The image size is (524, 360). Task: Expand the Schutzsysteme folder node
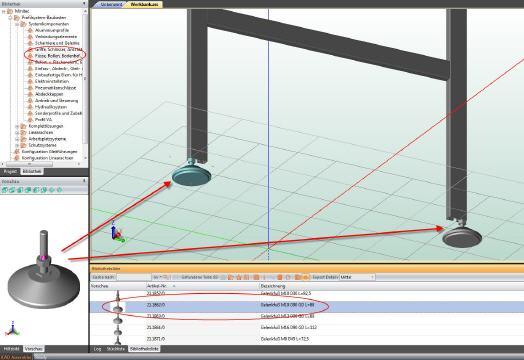(17, 145)
